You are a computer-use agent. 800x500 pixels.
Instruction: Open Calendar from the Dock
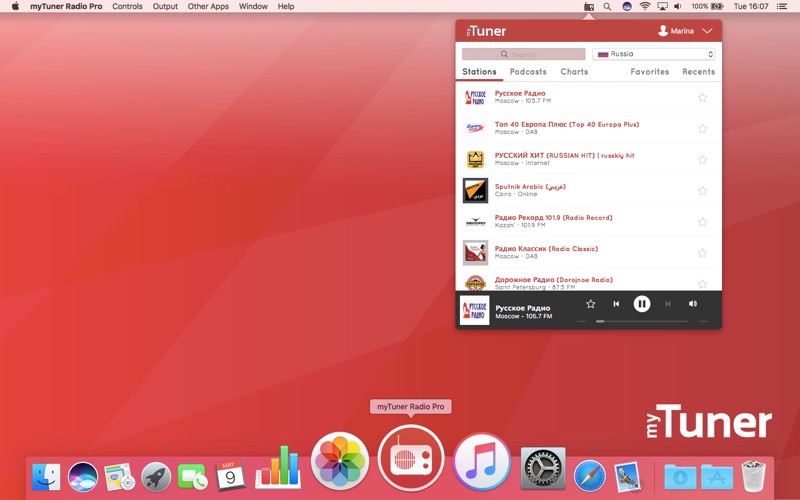click(x=230, y=476)
